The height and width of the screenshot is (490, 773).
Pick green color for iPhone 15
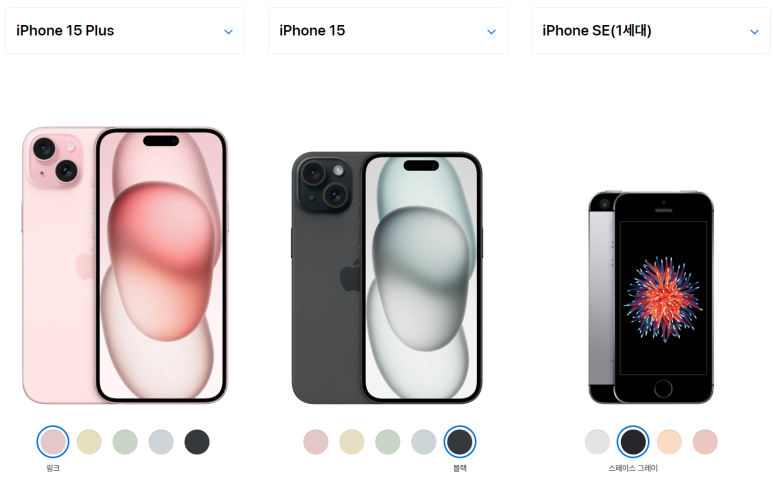[x=388, y=442]
